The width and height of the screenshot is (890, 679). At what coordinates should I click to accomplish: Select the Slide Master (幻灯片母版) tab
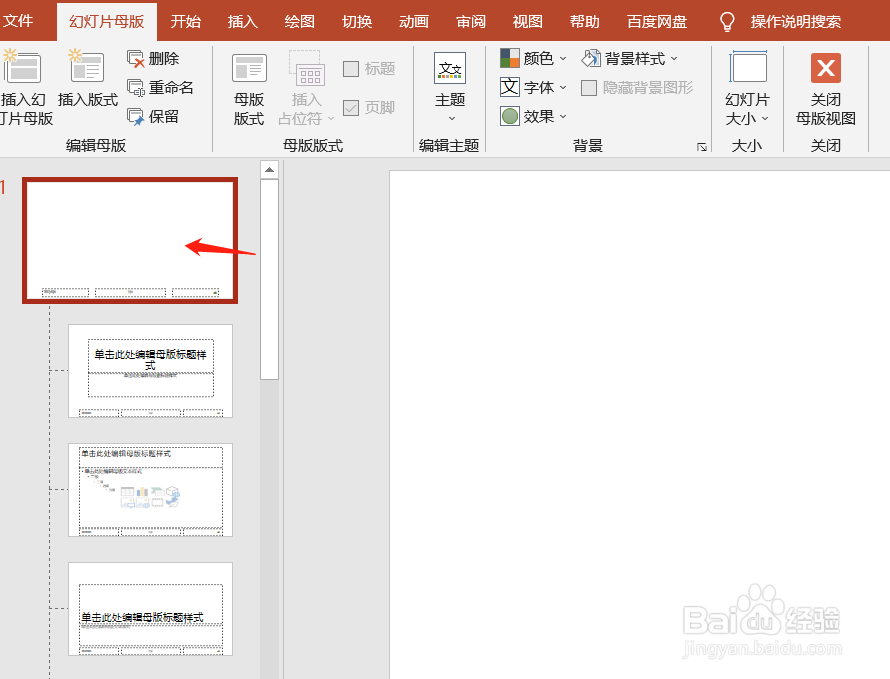pos(107,22)
